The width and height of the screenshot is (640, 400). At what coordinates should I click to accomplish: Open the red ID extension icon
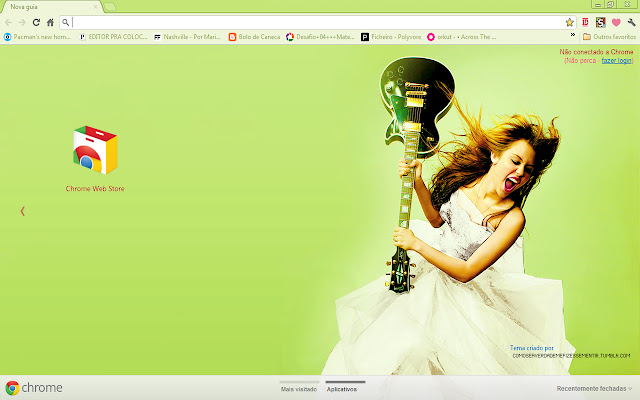tap(585, 22)
